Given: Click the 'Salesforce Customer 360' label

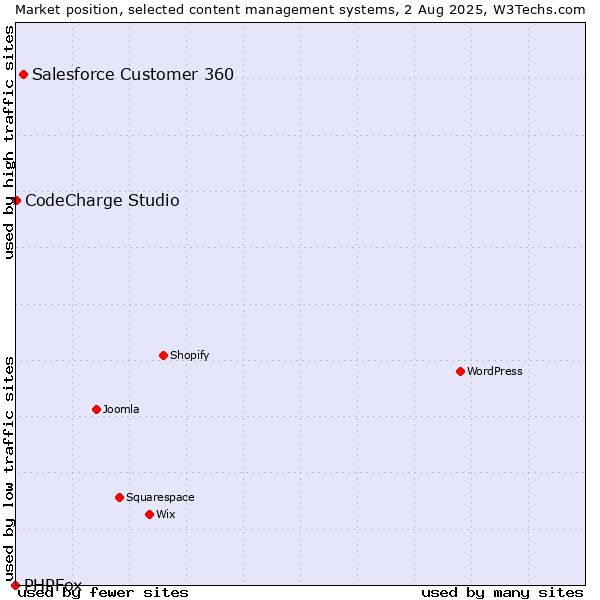Looking at the screenshot, I should (133, 74).
